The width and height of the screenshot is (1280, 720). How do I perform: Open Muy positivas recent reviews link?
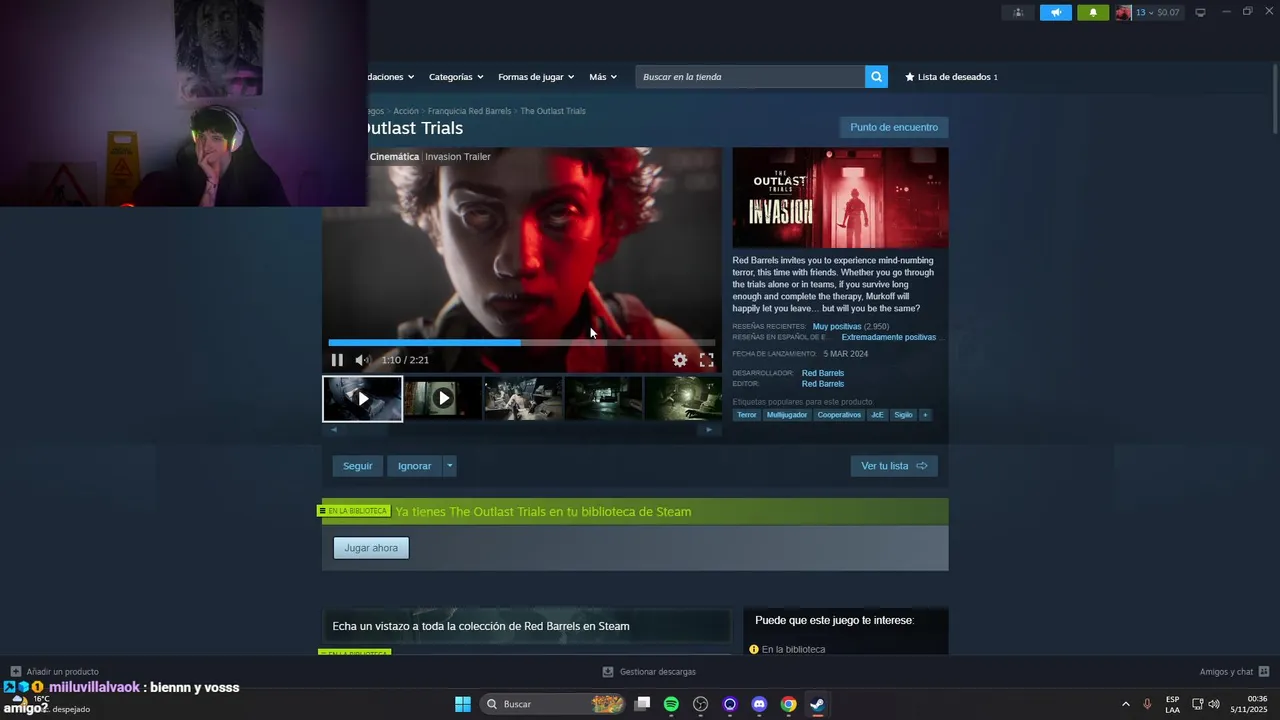837,327
